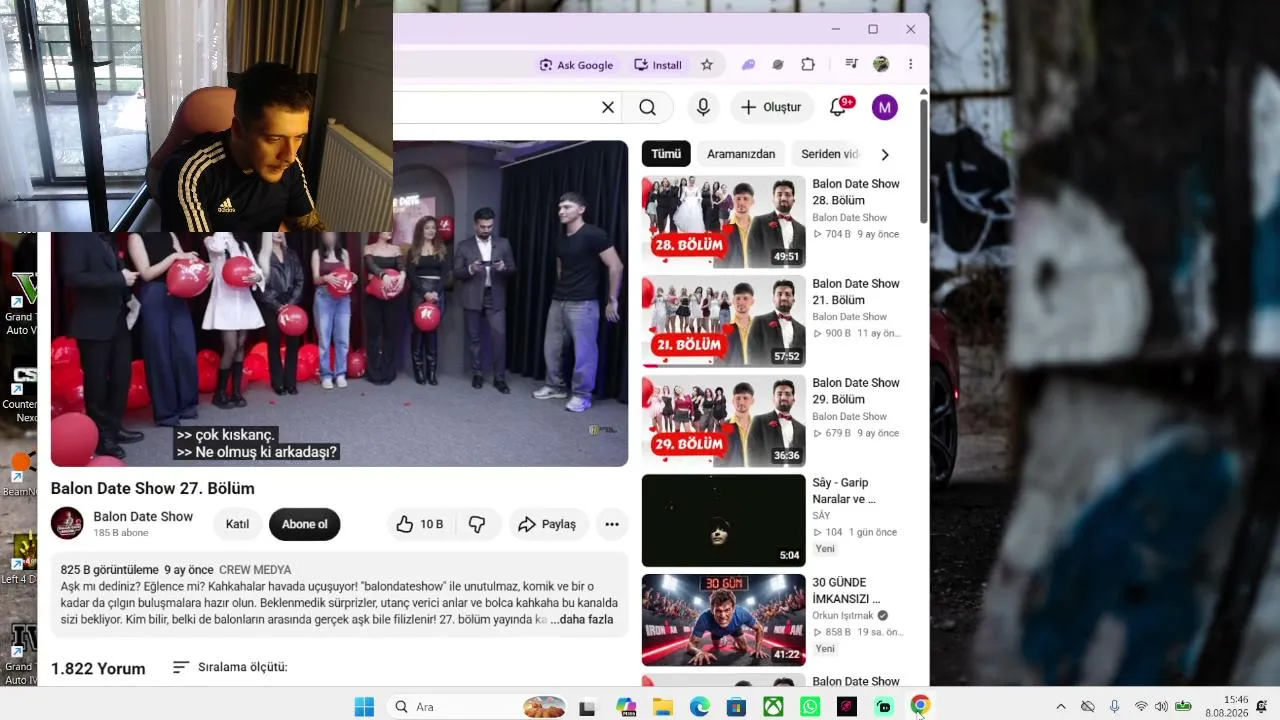Open the purple extension icon in Chrome toolbar
This screenshot has height=720, width=1280.
[x=748, y=65]
